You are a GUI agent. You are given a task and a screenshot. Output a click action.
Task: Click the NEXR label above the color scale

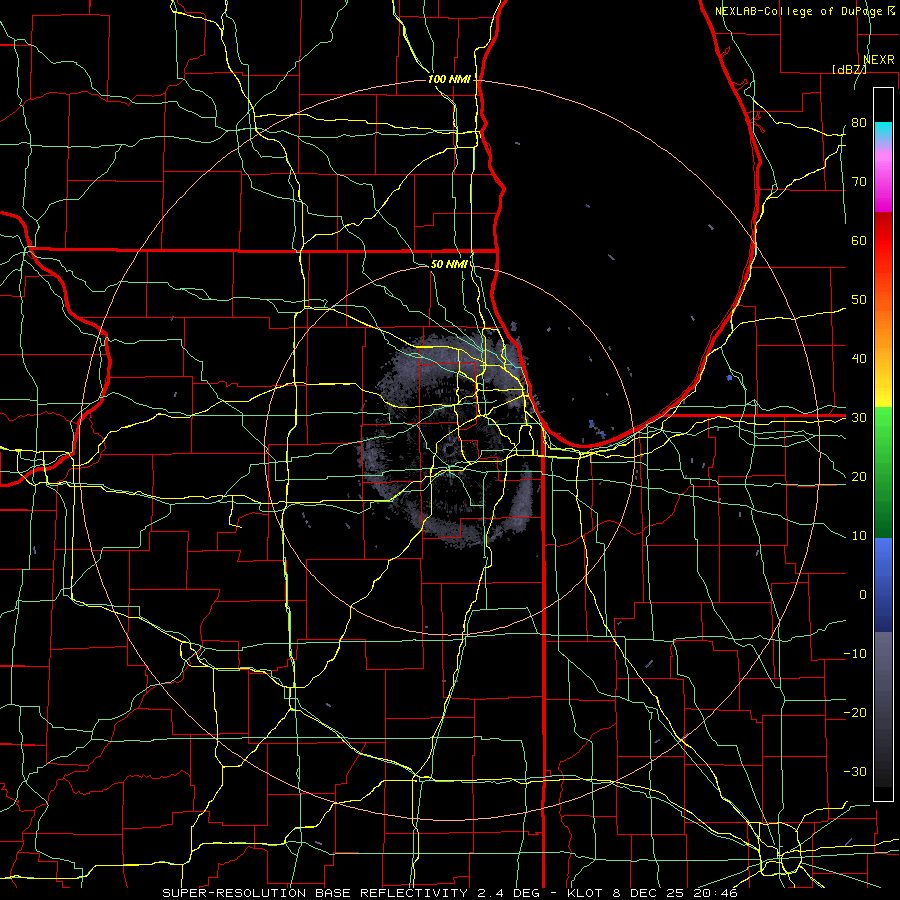pos(878,60)
